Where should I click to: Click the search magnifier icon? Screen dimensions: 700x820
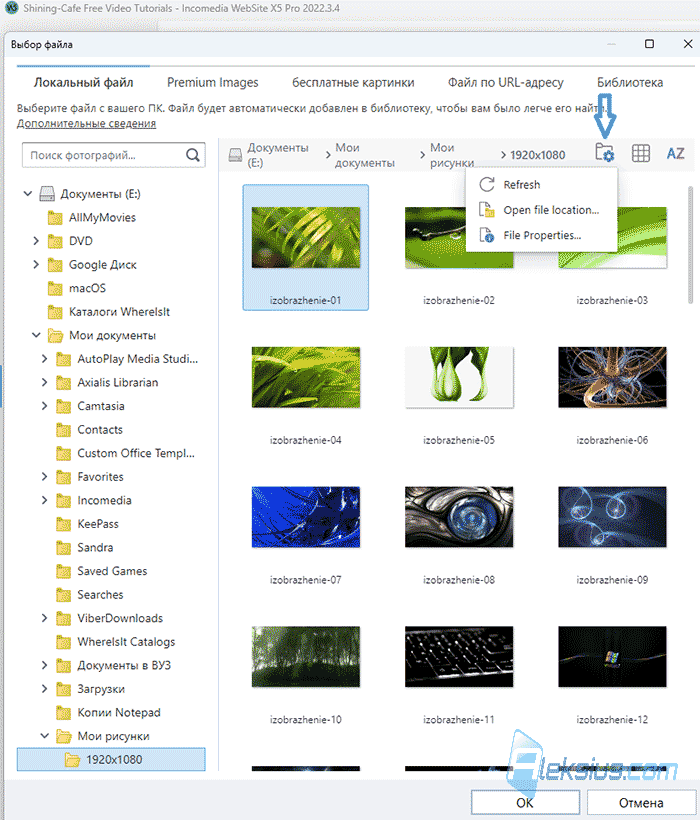192,155
